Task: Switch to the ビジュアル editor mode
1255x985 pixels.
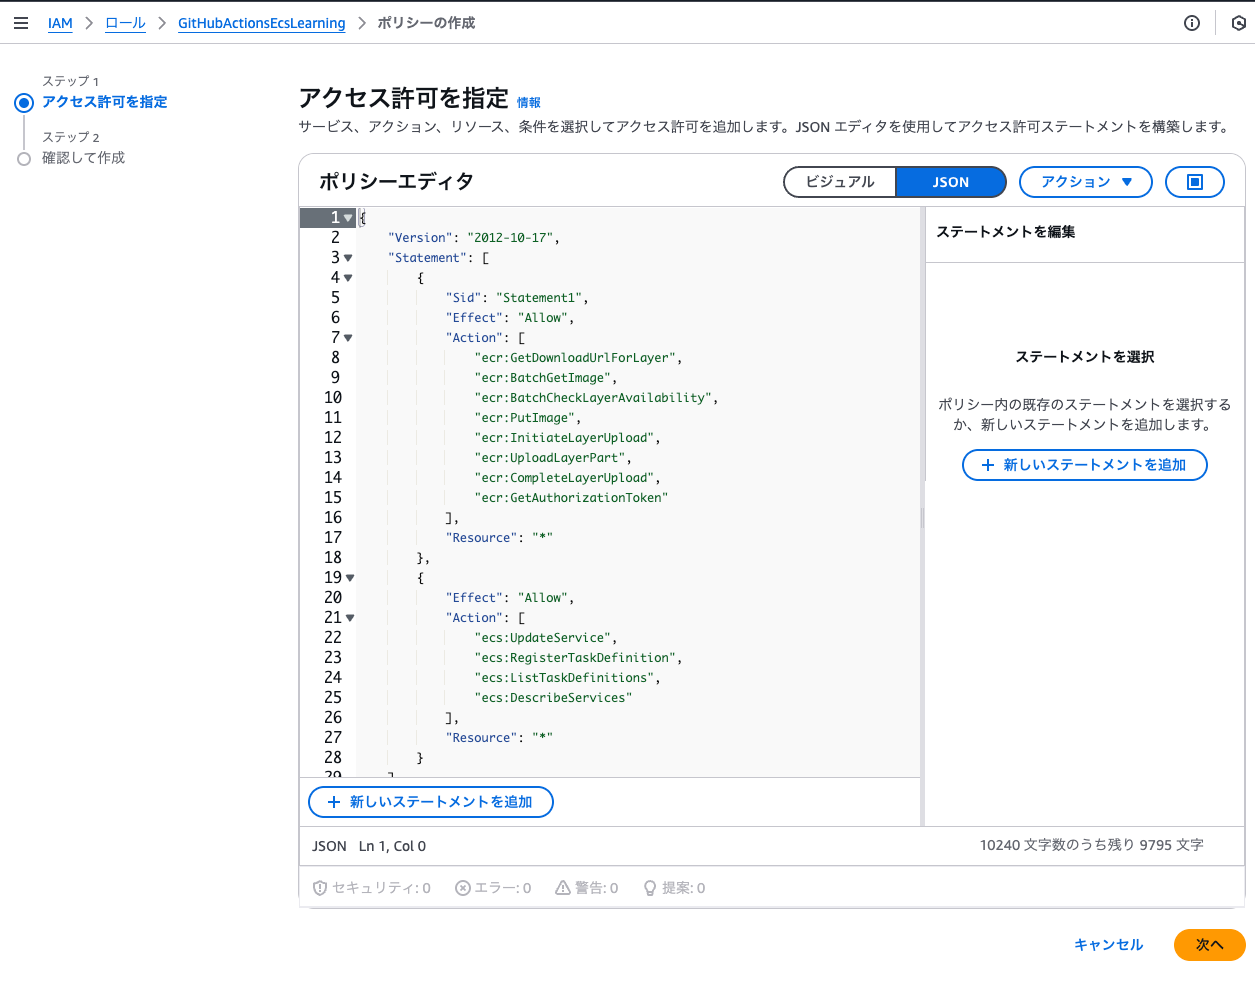Action: [840, 182]
